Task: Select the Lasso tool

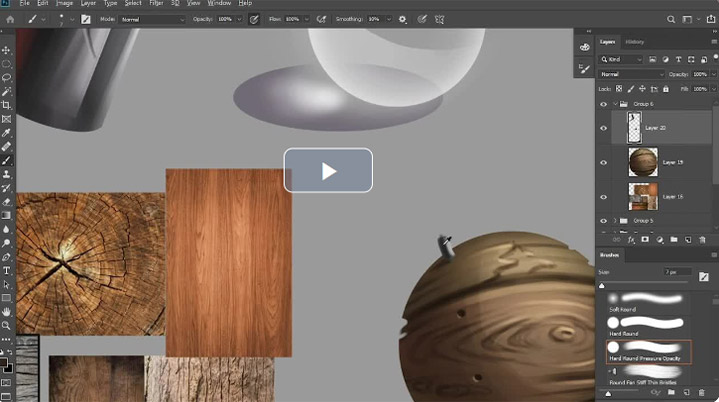Action: (x=6, y=77)
